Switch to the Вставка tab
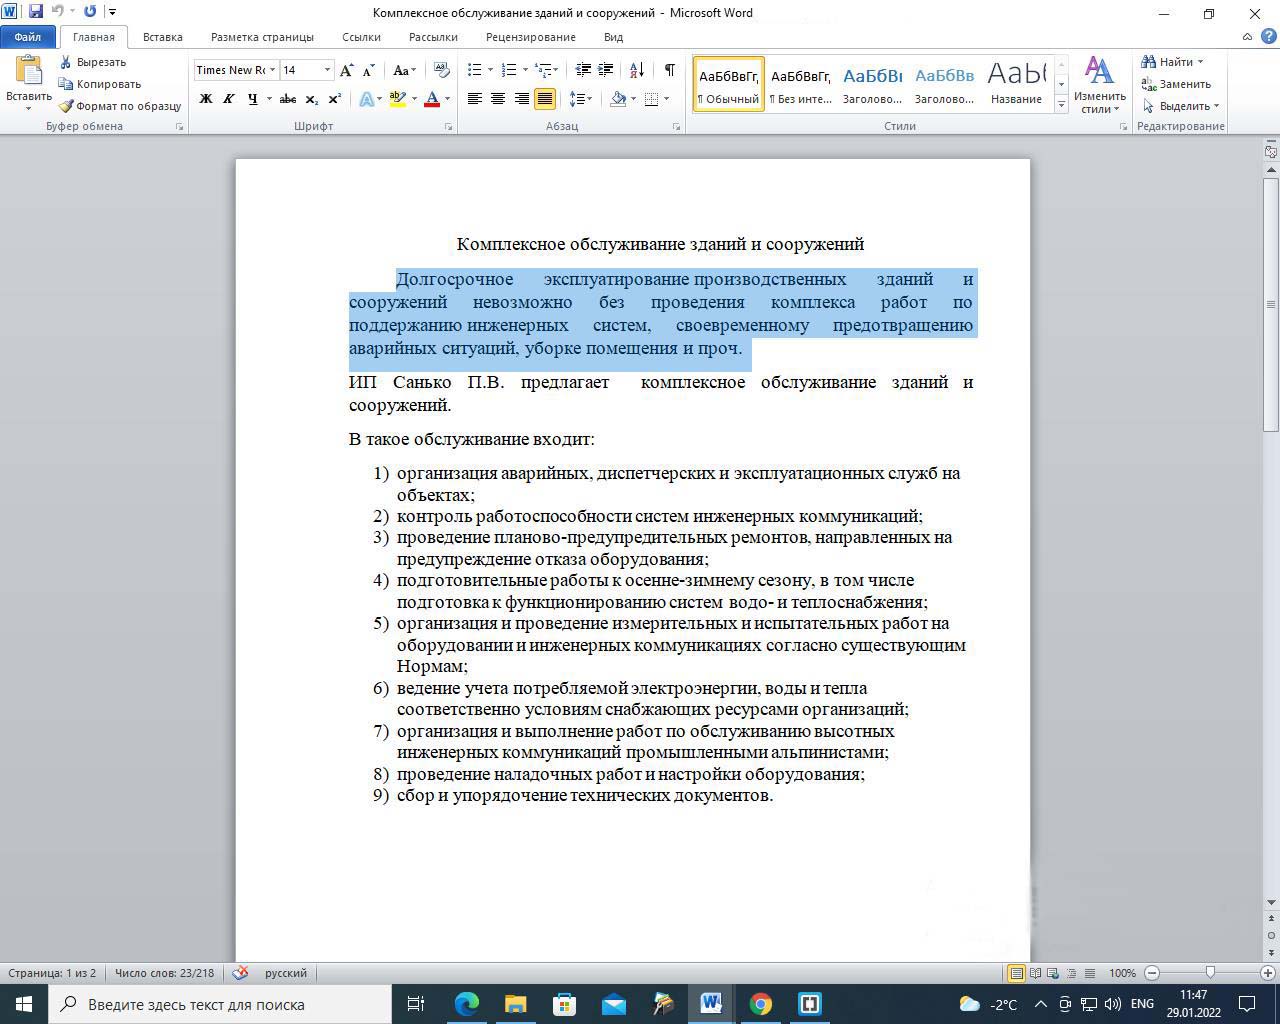This screenshot has height=1024, width=1280. pyautogui.click(x=162, y=37)
